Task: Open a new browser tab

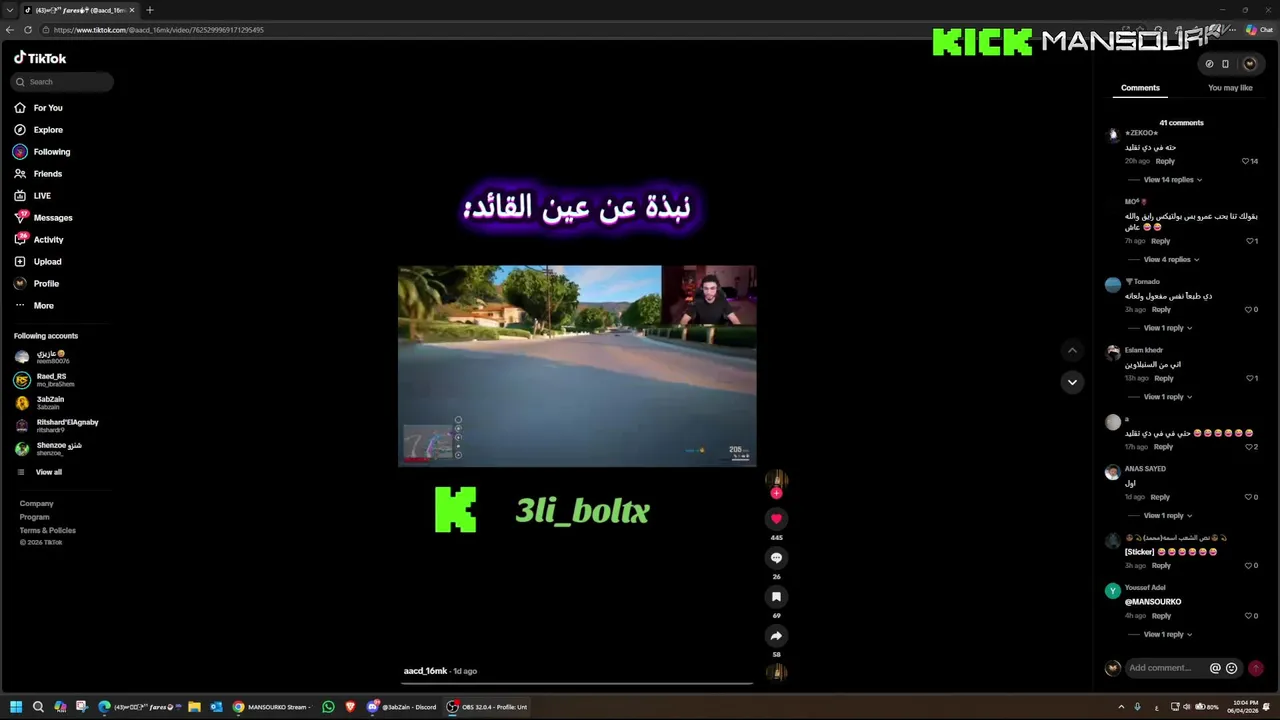Action: coord(150,10)
